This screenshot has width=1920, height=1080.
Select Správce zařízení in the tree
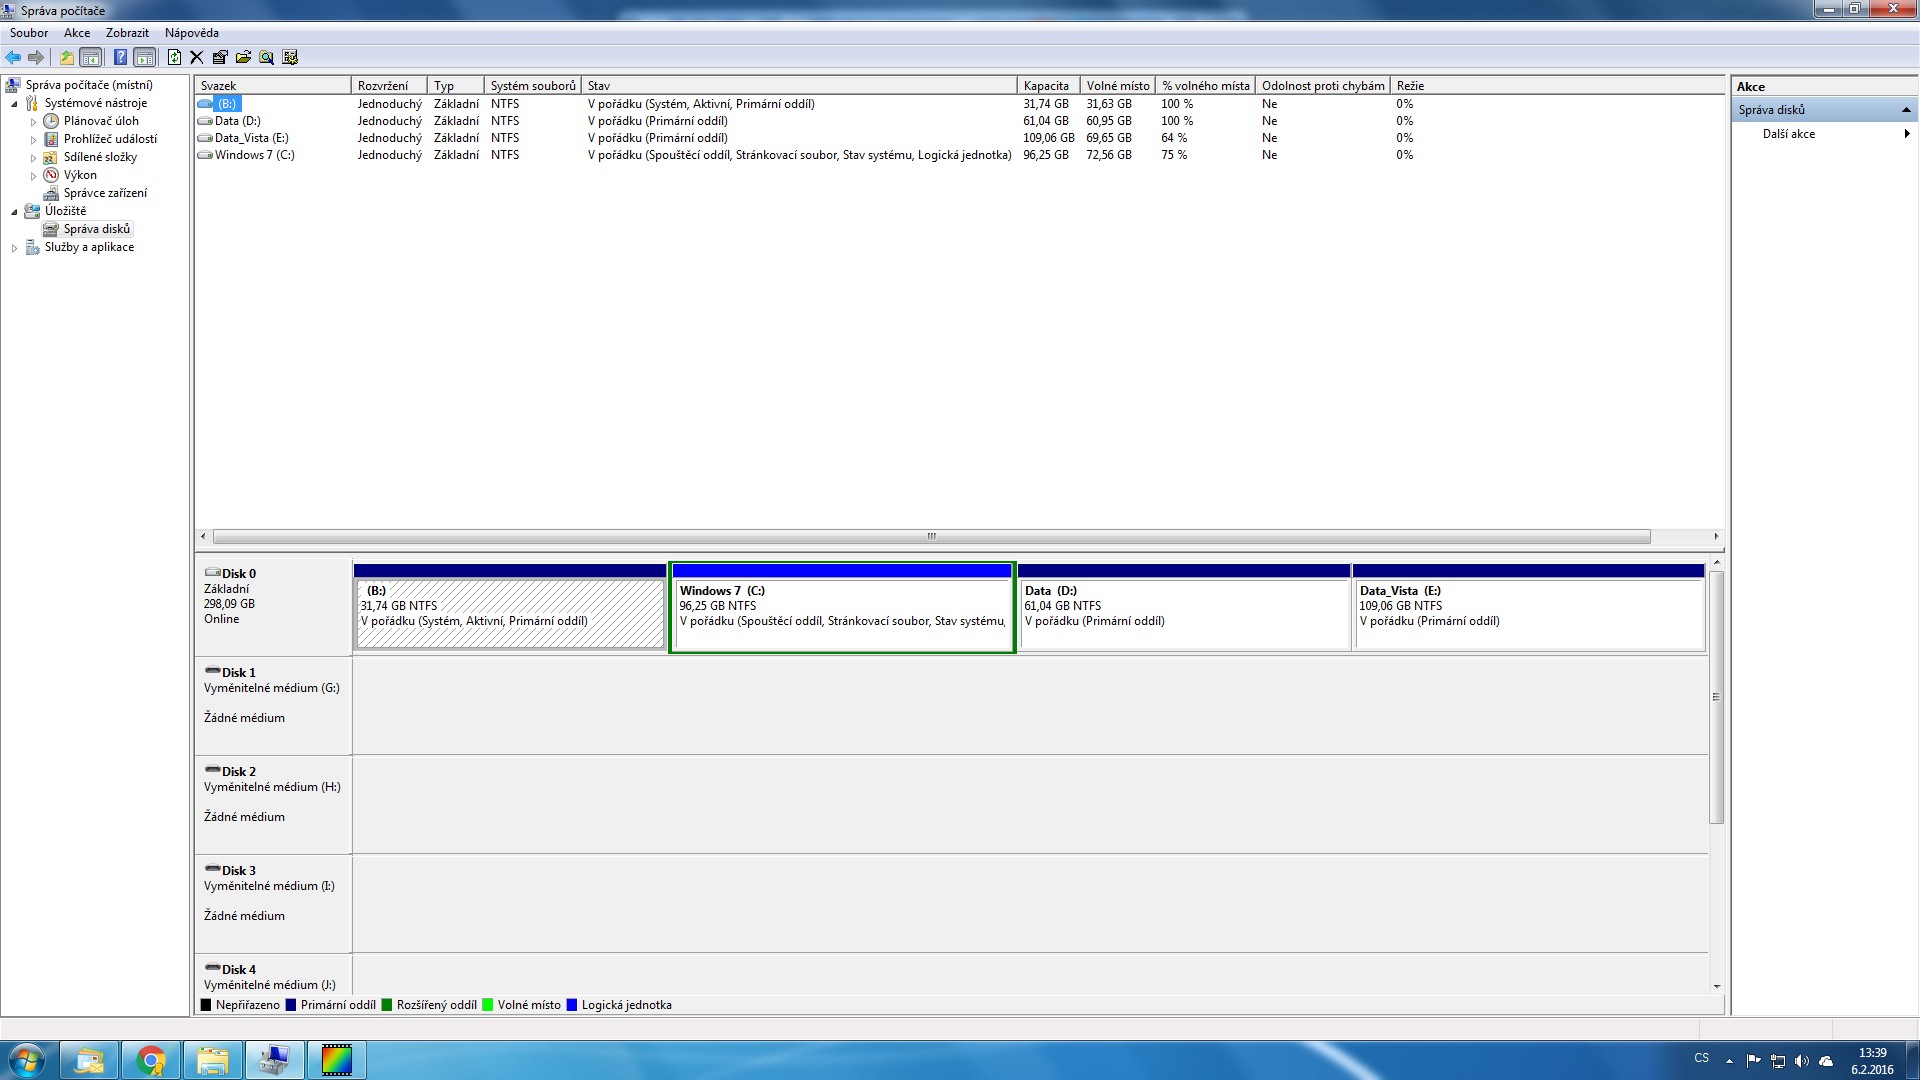coord(105,193)
